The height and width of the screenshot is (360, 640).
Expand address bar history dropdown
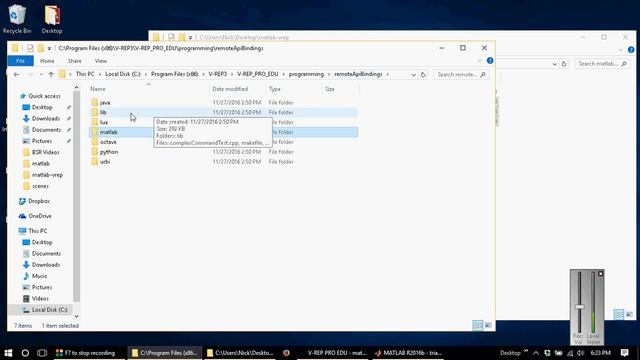pos(413,75)
